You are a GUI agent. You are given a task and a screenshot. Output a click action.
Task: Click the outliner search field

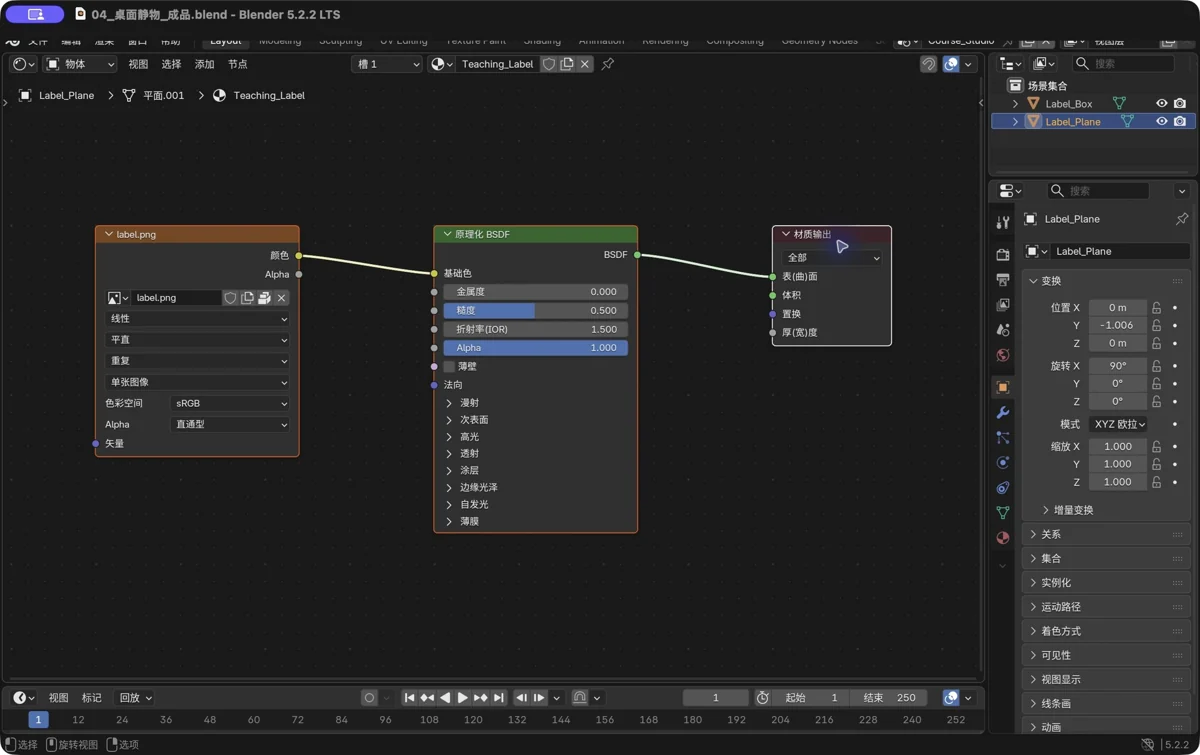click(x=1123, y=64)
